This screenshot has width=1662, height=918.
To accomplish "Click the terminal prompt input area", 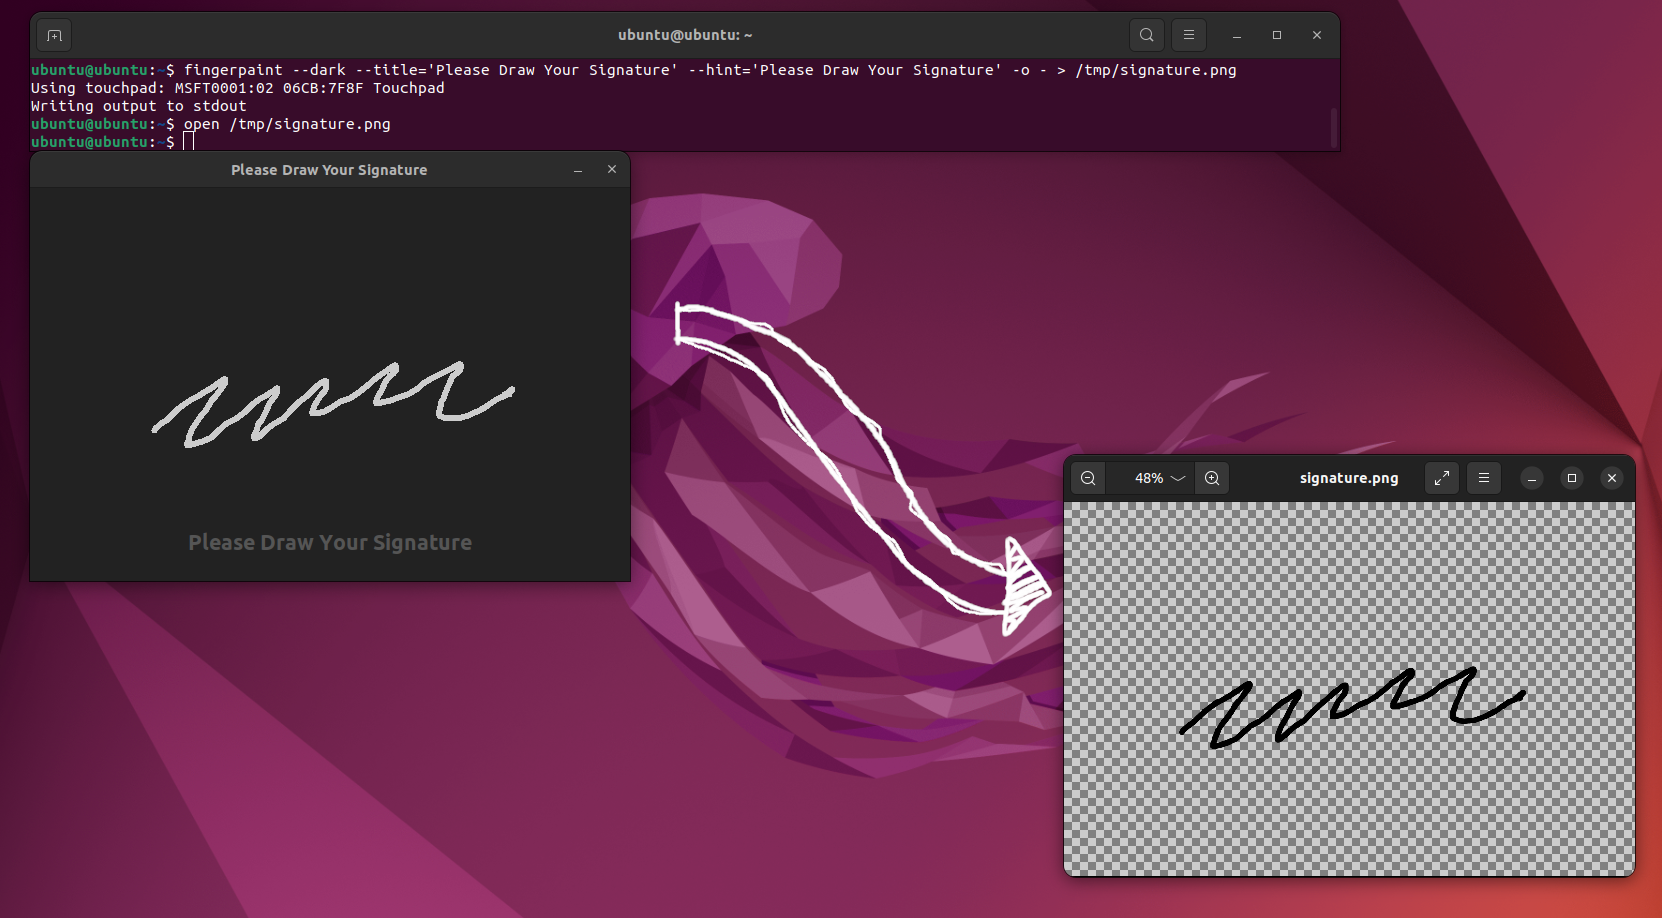I will coord(190,141).
